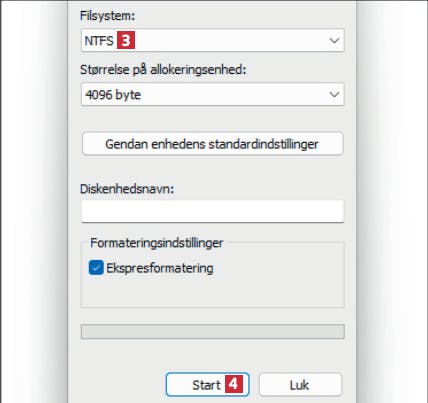
Task: Click the formatting progress bar
Action: tap(213, 332)
